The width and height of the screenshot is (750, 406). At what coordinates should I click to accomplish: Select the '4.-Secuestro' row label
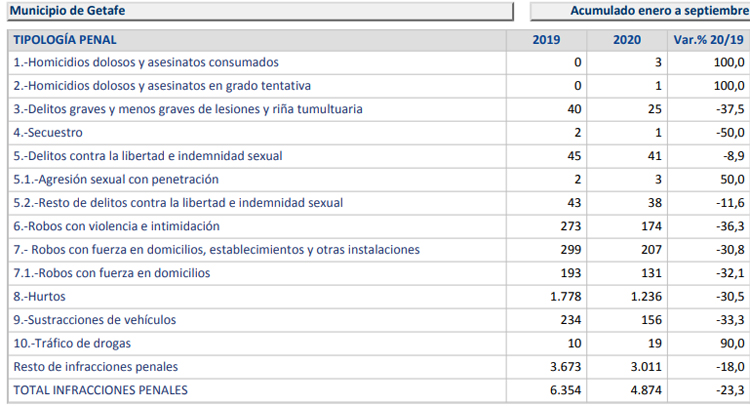click(48, 132)
